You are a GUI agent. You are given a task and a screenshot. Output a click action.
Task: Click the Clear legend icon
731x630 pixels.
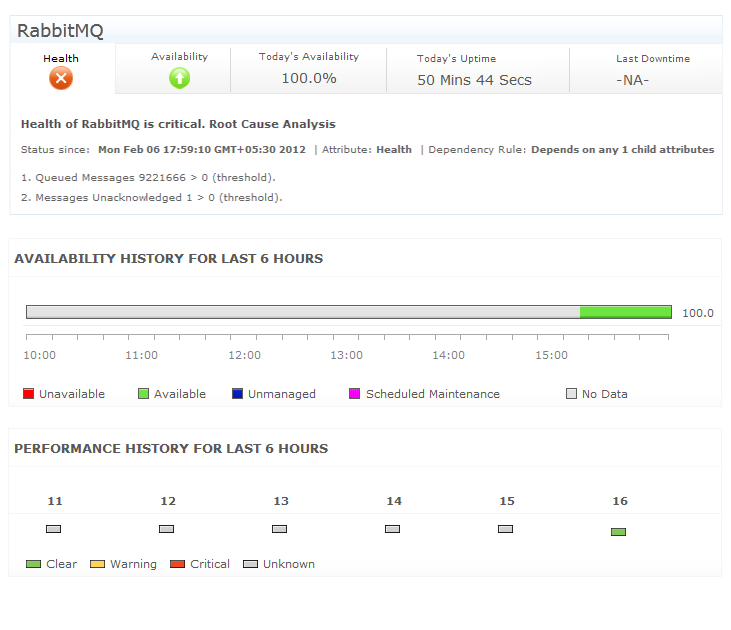(x=34, y=564)
